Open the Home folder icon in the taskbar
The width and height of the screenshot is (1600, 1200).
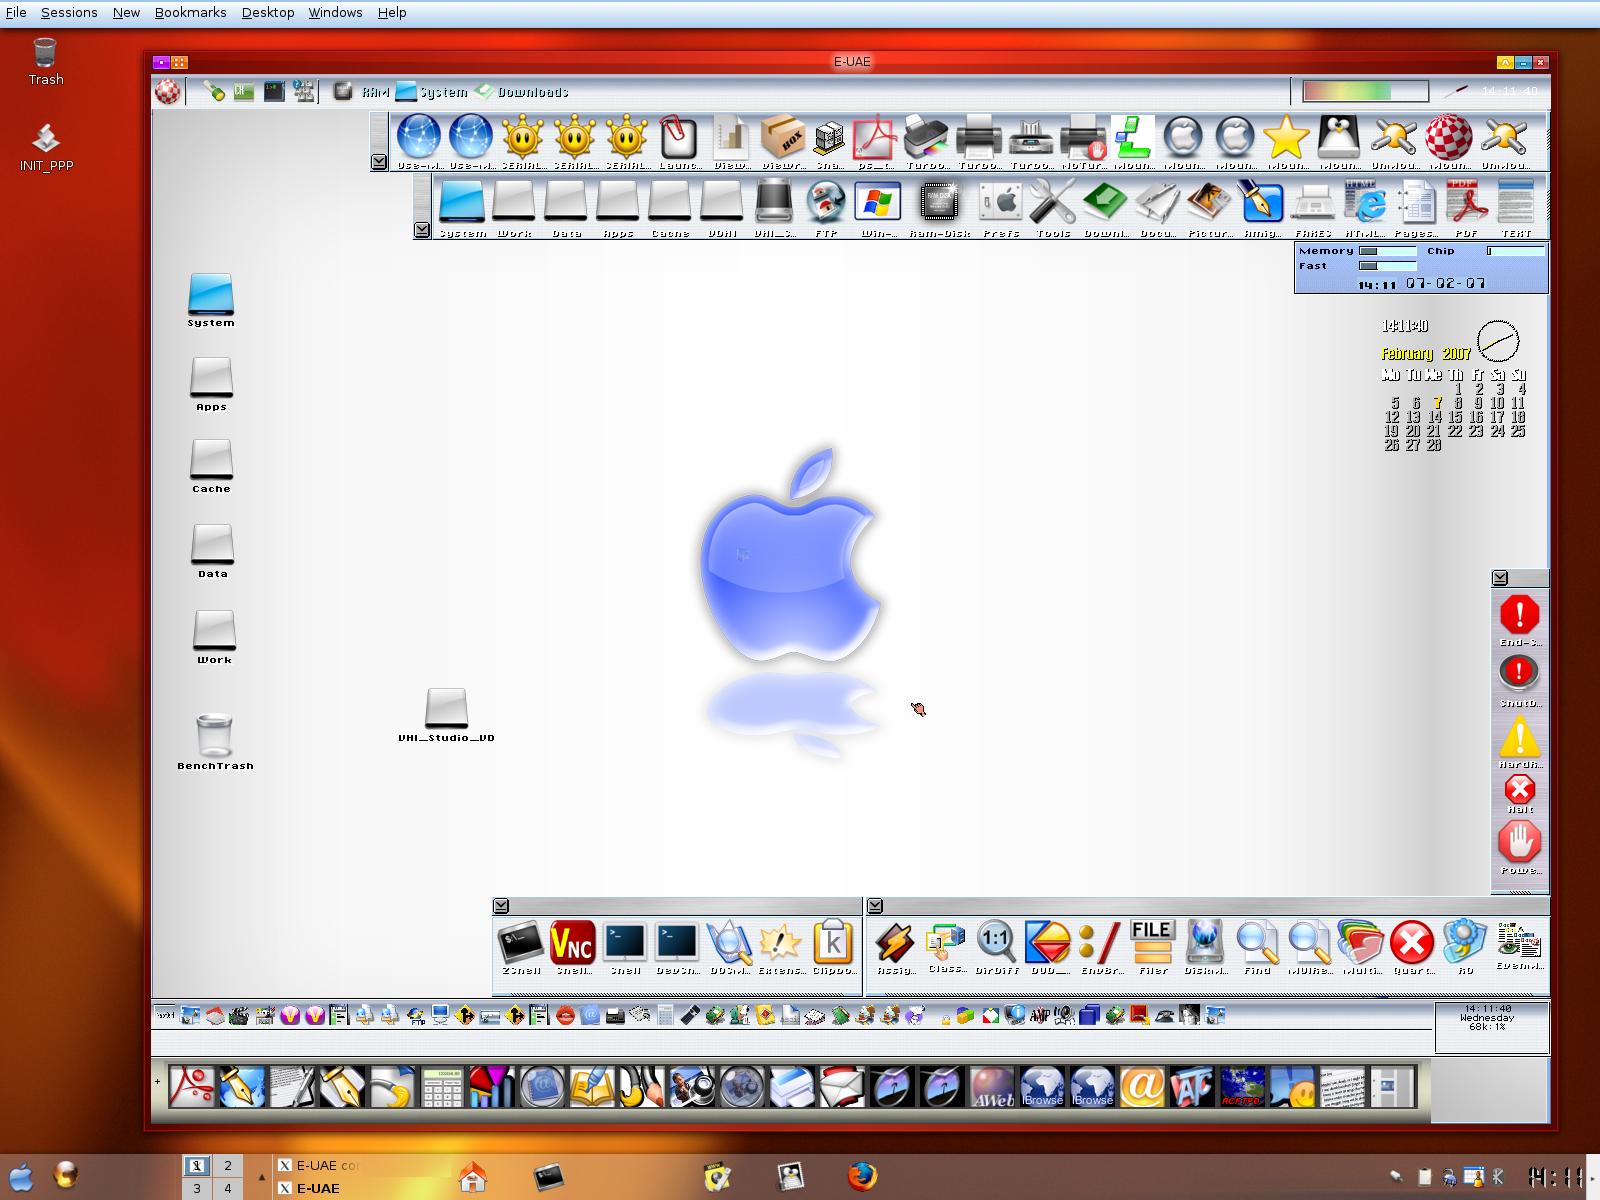[472, 1176]
